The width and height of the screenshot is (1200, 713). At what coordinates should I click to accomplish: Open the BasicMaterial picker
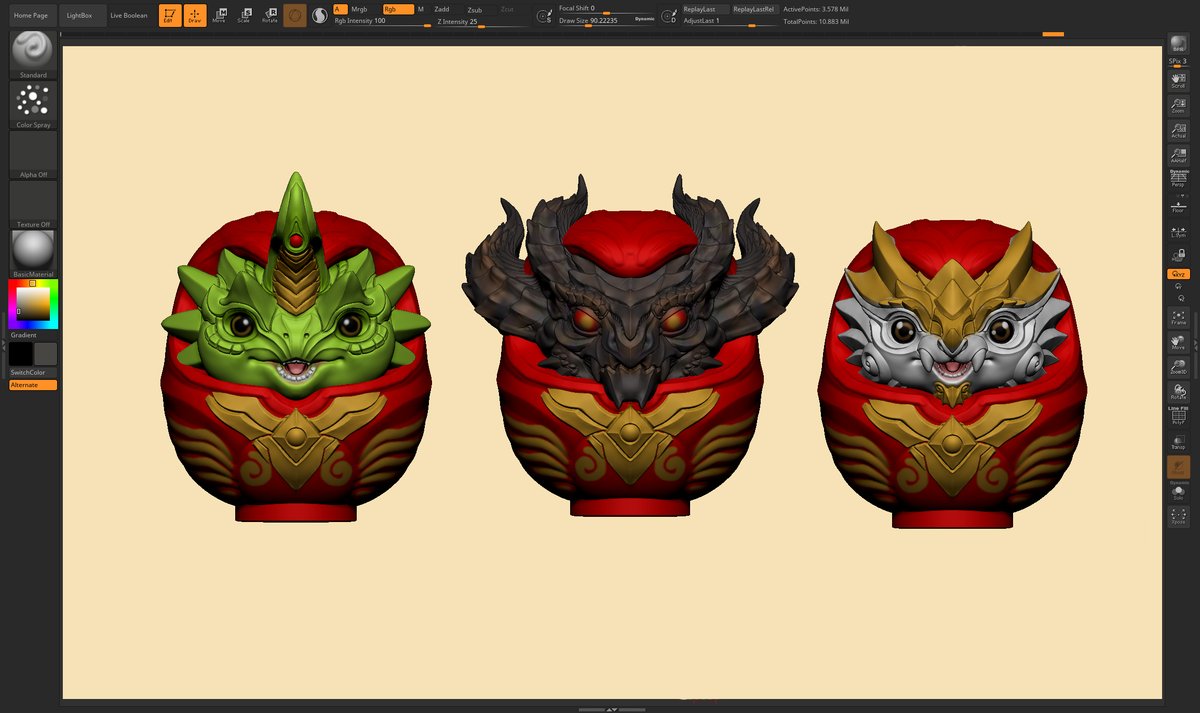[x=33, y=248]
